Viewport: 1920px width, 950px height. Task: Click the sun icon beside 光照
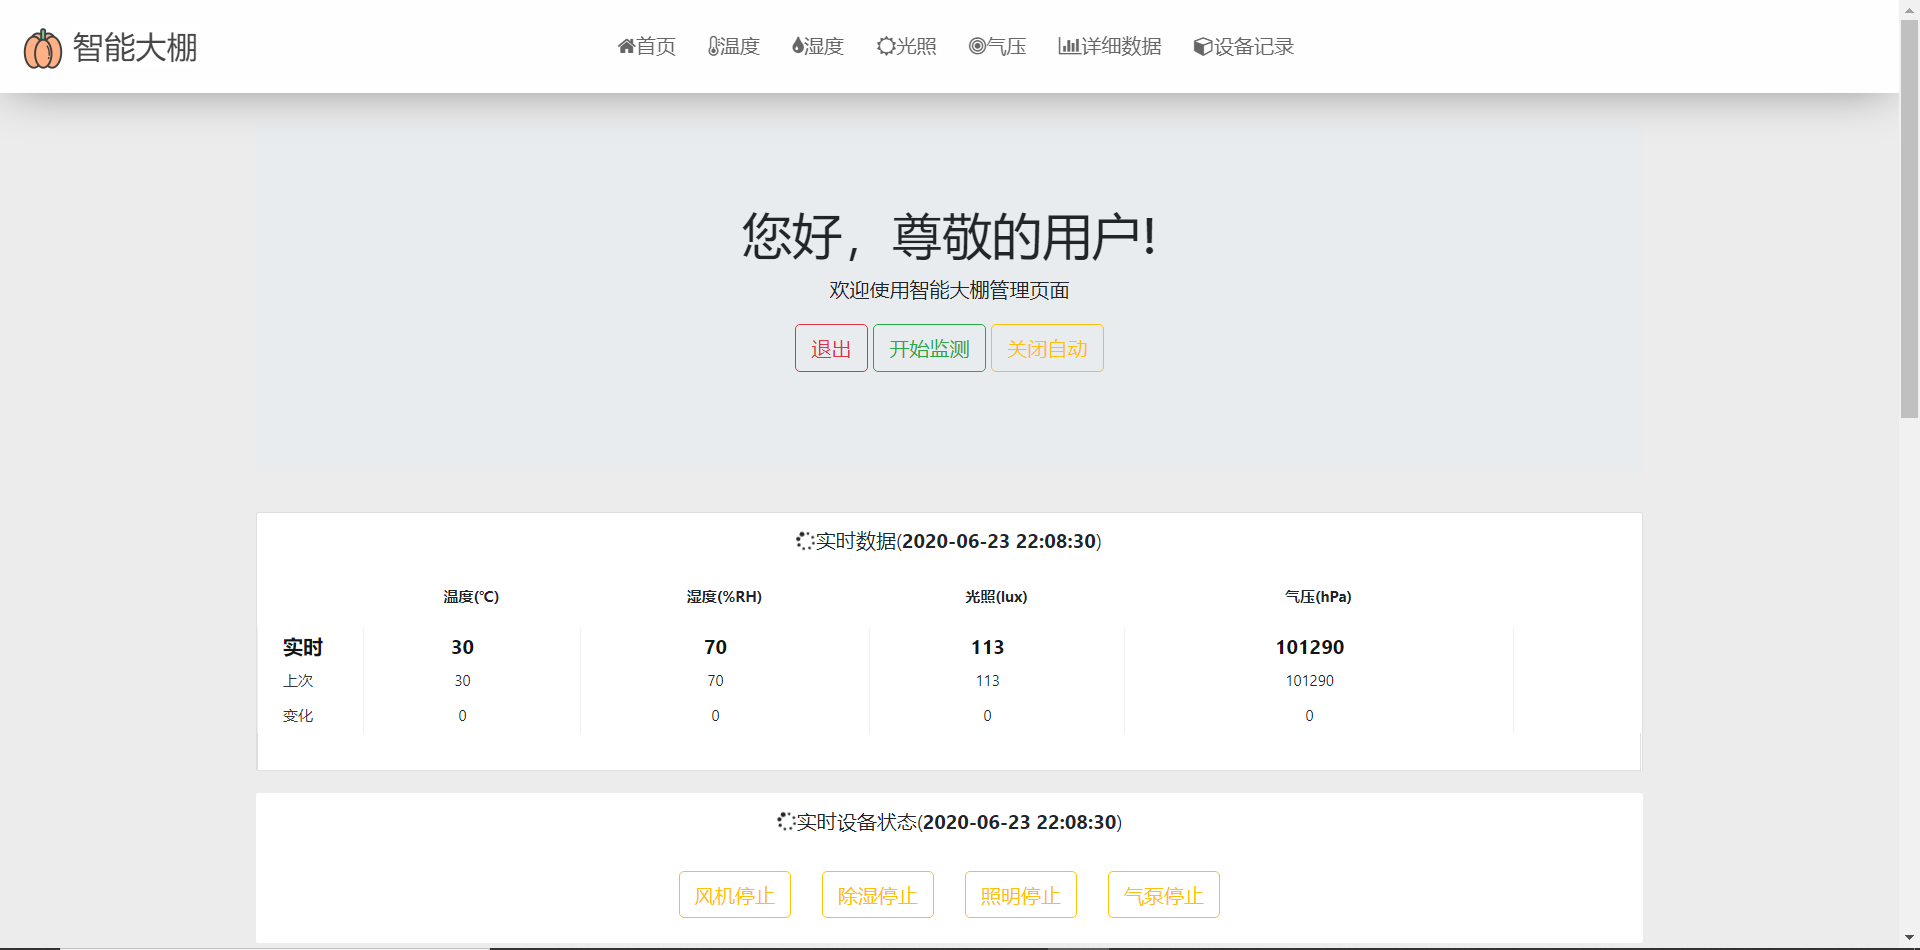pyautogui.click(x=886, y=46)
